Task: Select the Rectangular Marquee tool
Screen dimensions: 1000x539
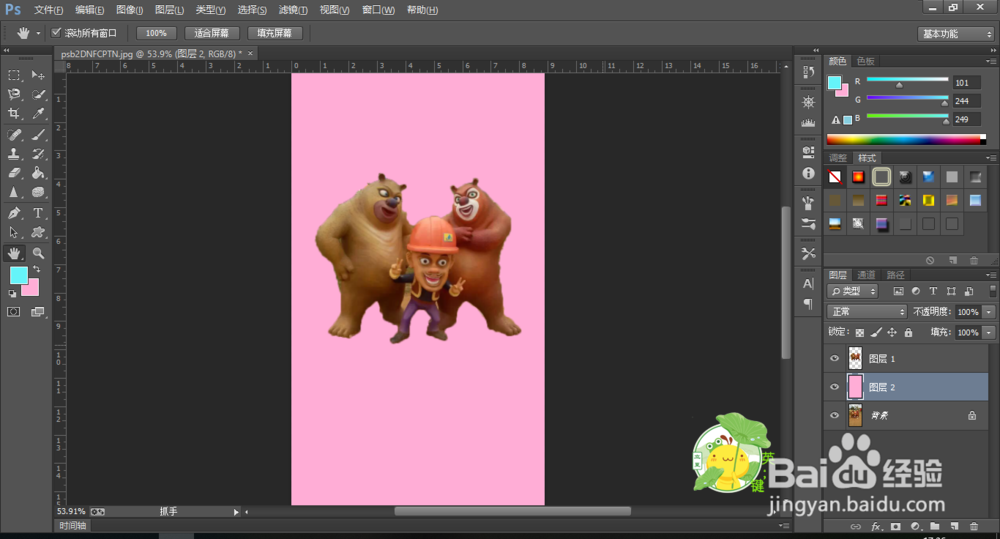Action: [14, 75]
